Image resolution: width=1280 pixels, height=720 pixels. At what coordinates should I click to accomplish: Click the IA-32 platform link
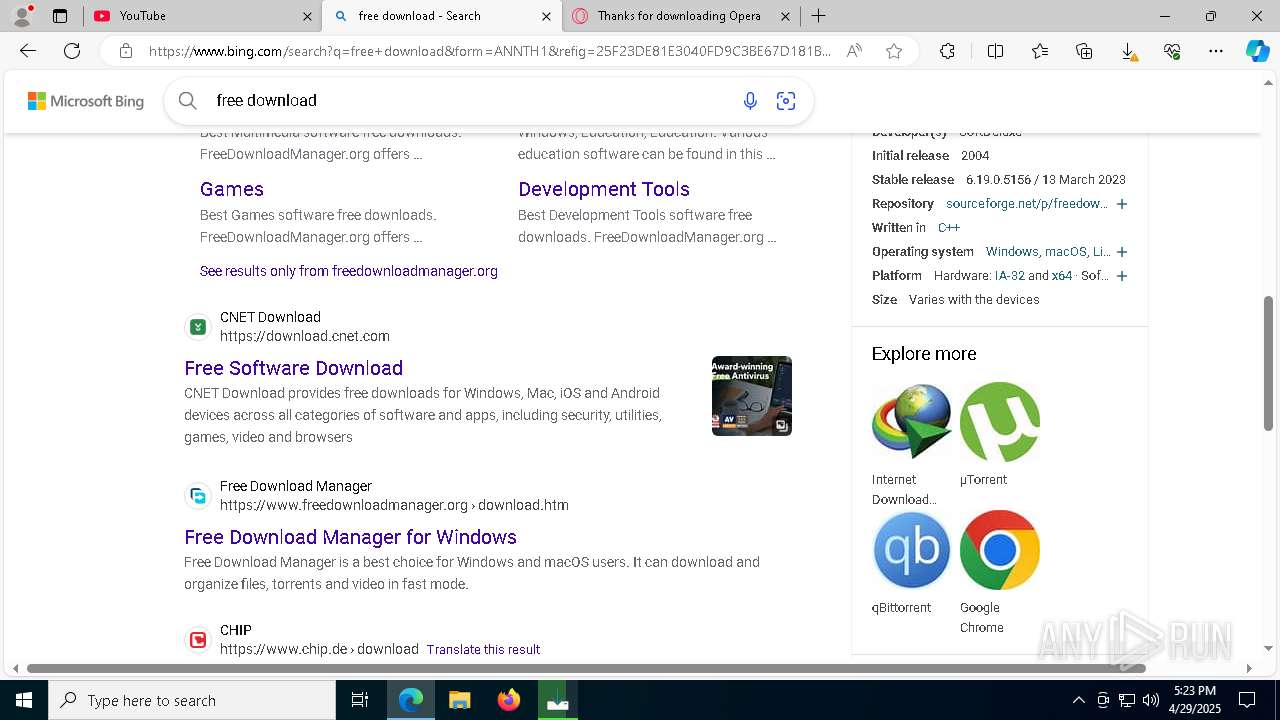click(x=1009, y=276)
